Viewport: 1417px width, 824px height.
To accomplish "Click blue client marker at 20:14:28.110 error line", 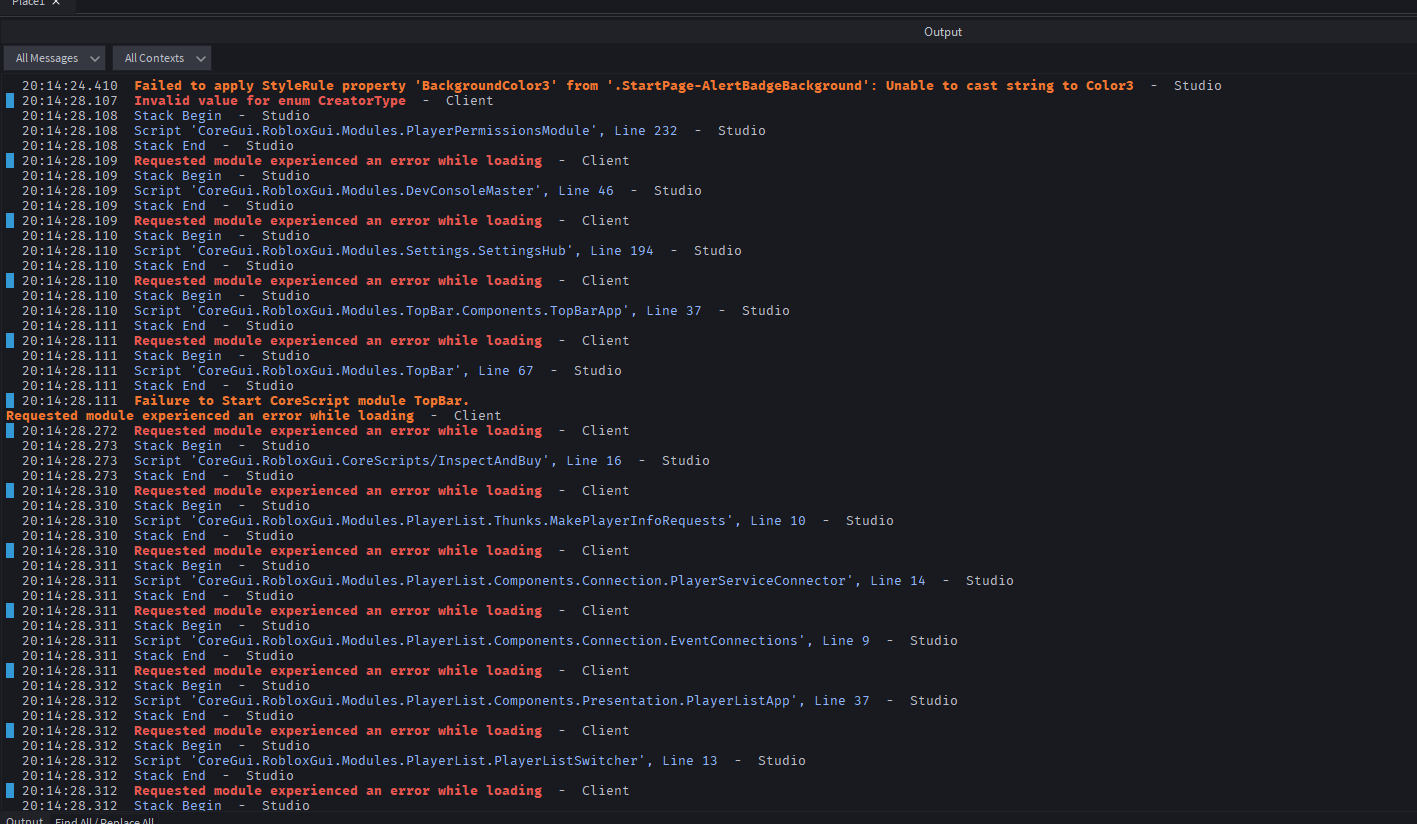I will click(x=10, y=280).
